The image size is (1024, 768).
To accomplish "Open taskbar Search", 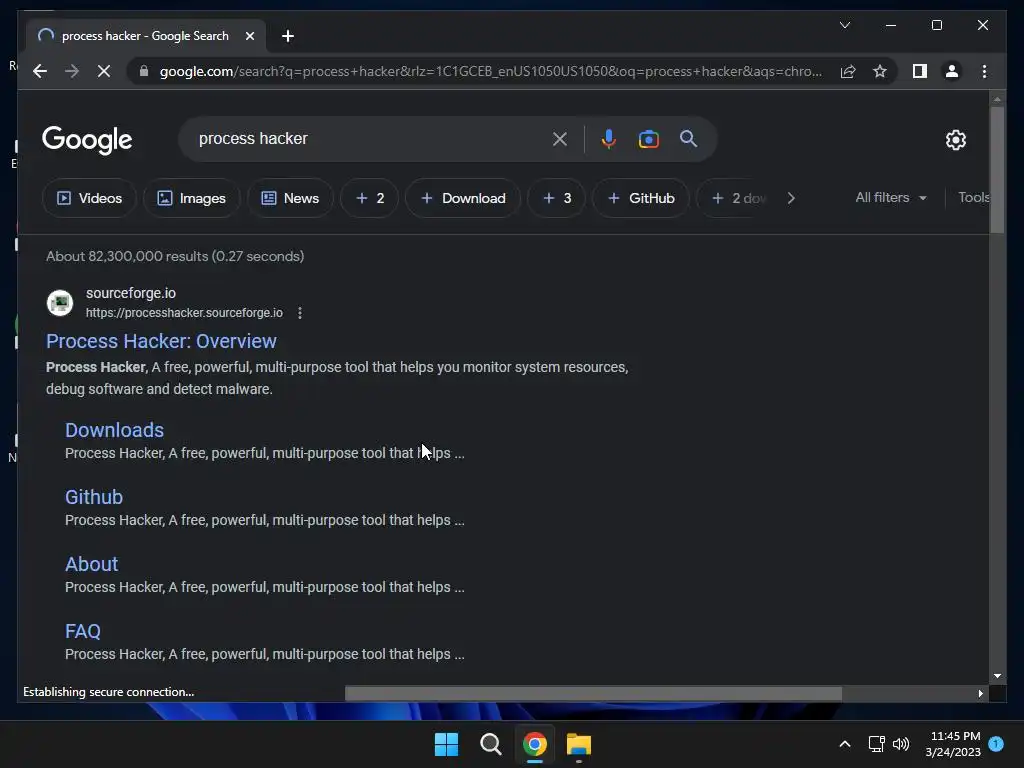I will click(x=490, y=744).
